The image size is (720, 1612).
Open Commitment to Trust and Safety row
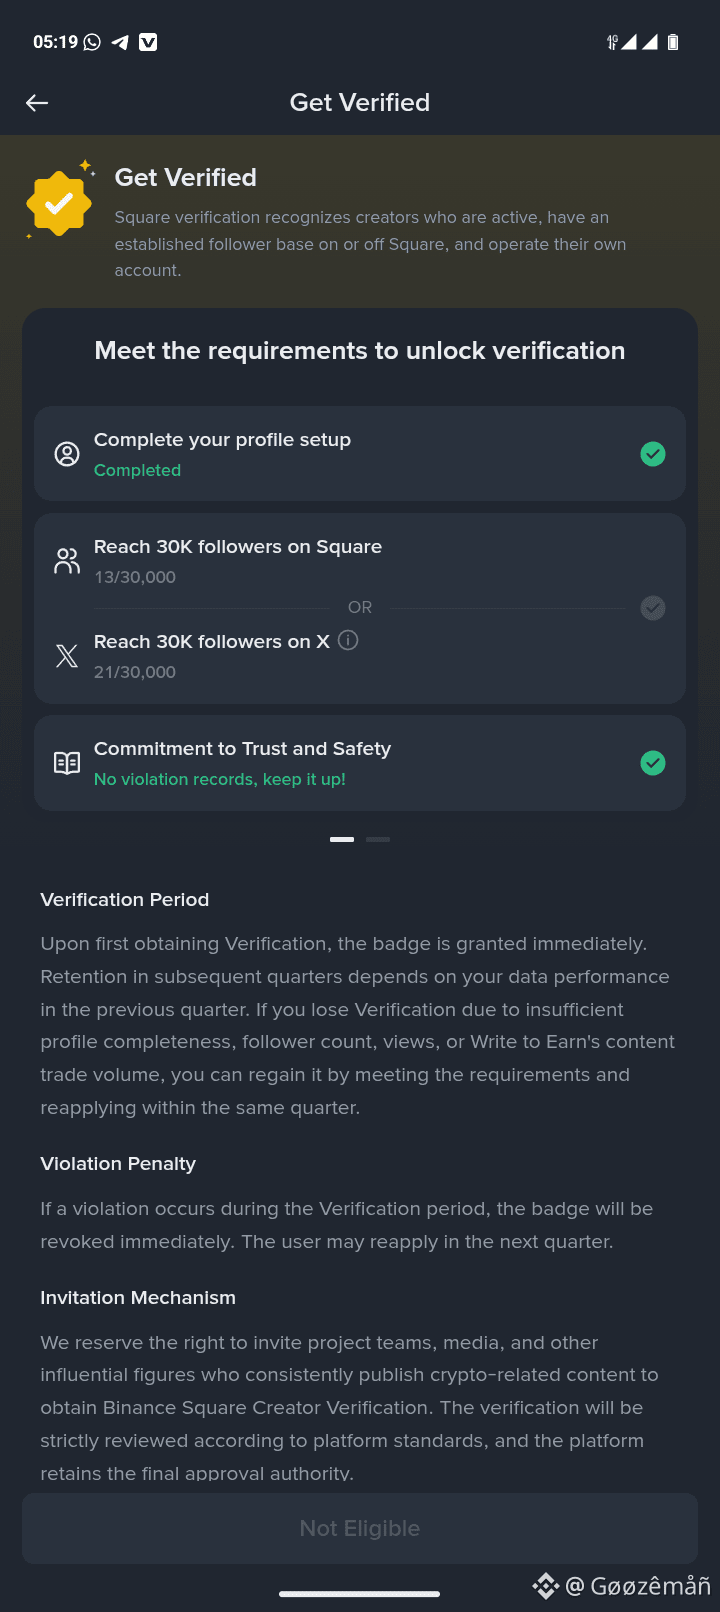tap(360, 763)
